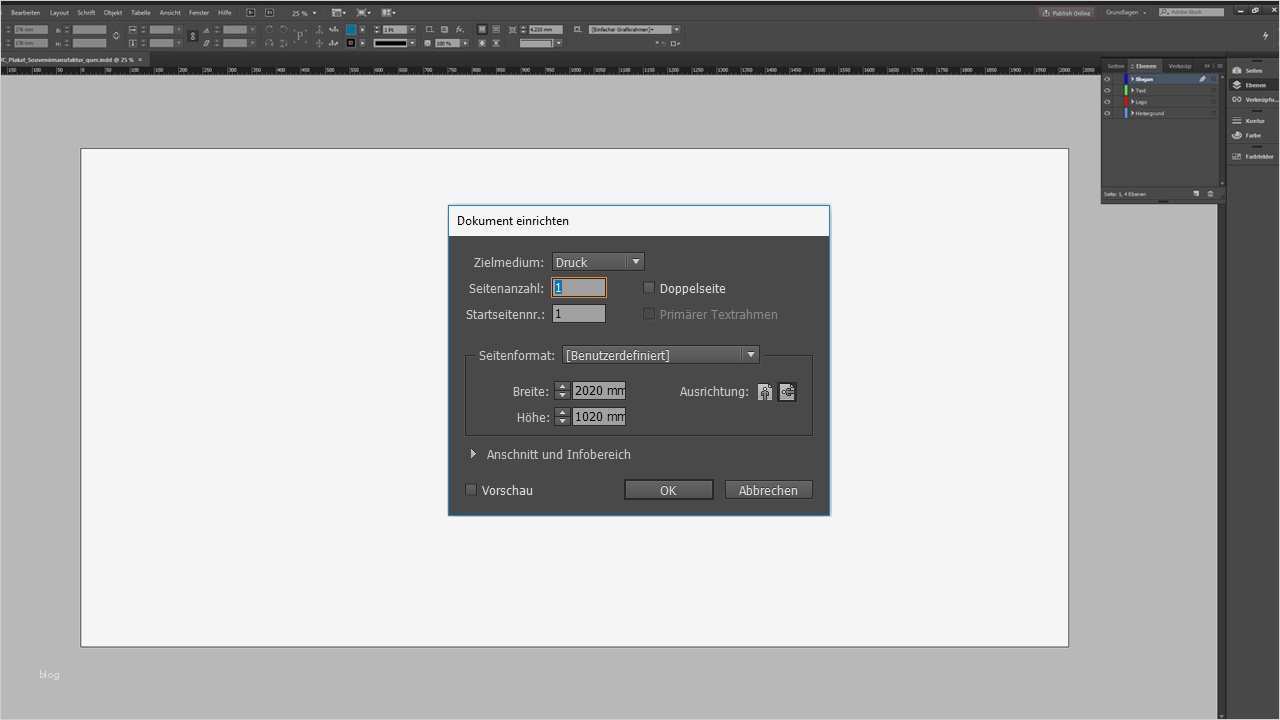This screenshot has width=1280, height=720.
Task: Open the Objekt menu
Action: click(x=113, y=13)
